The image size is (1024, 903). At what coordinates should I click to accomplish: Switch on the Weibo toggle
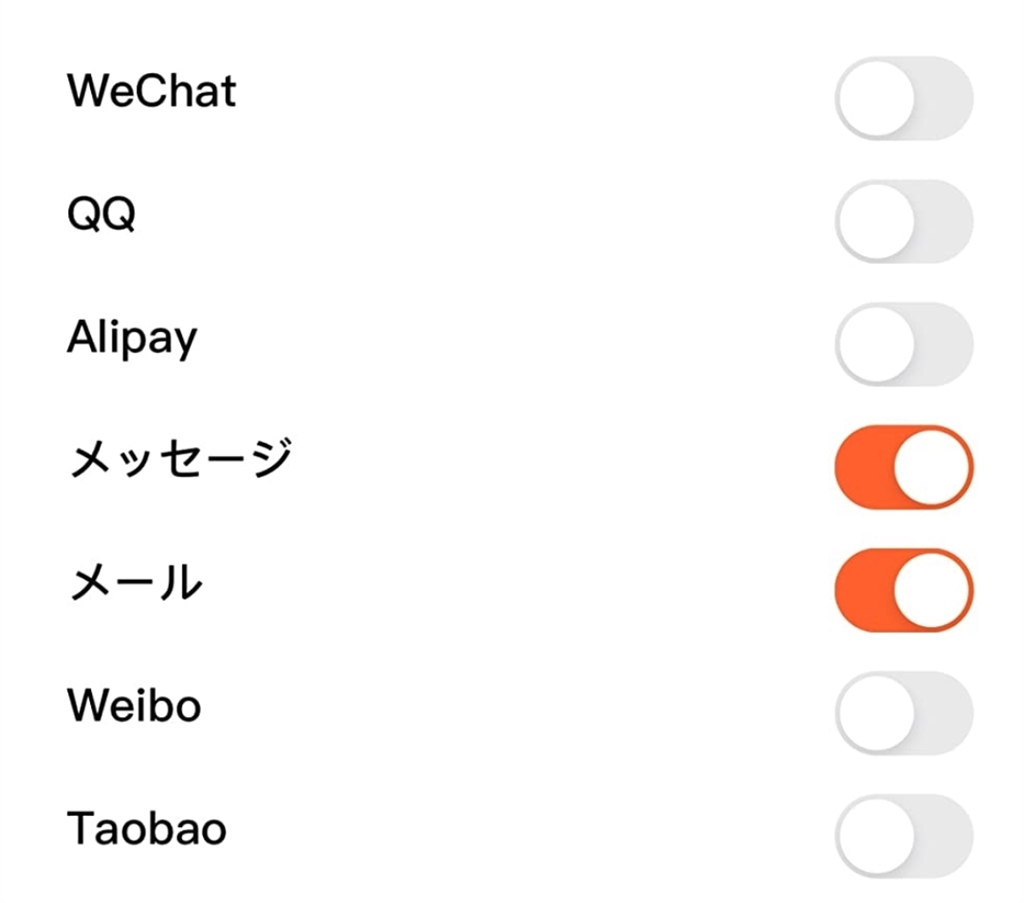pos(903,713)
